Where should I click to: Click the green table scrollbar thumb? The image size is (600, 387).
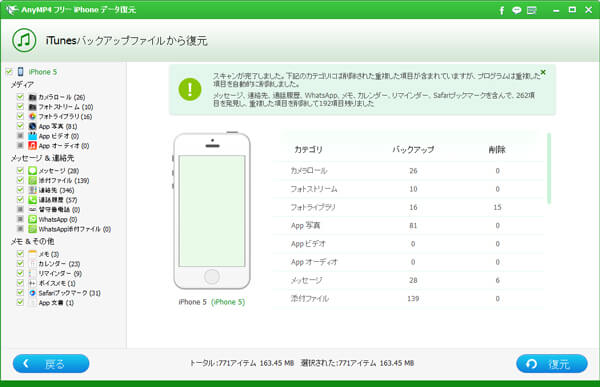pos(549,168)
